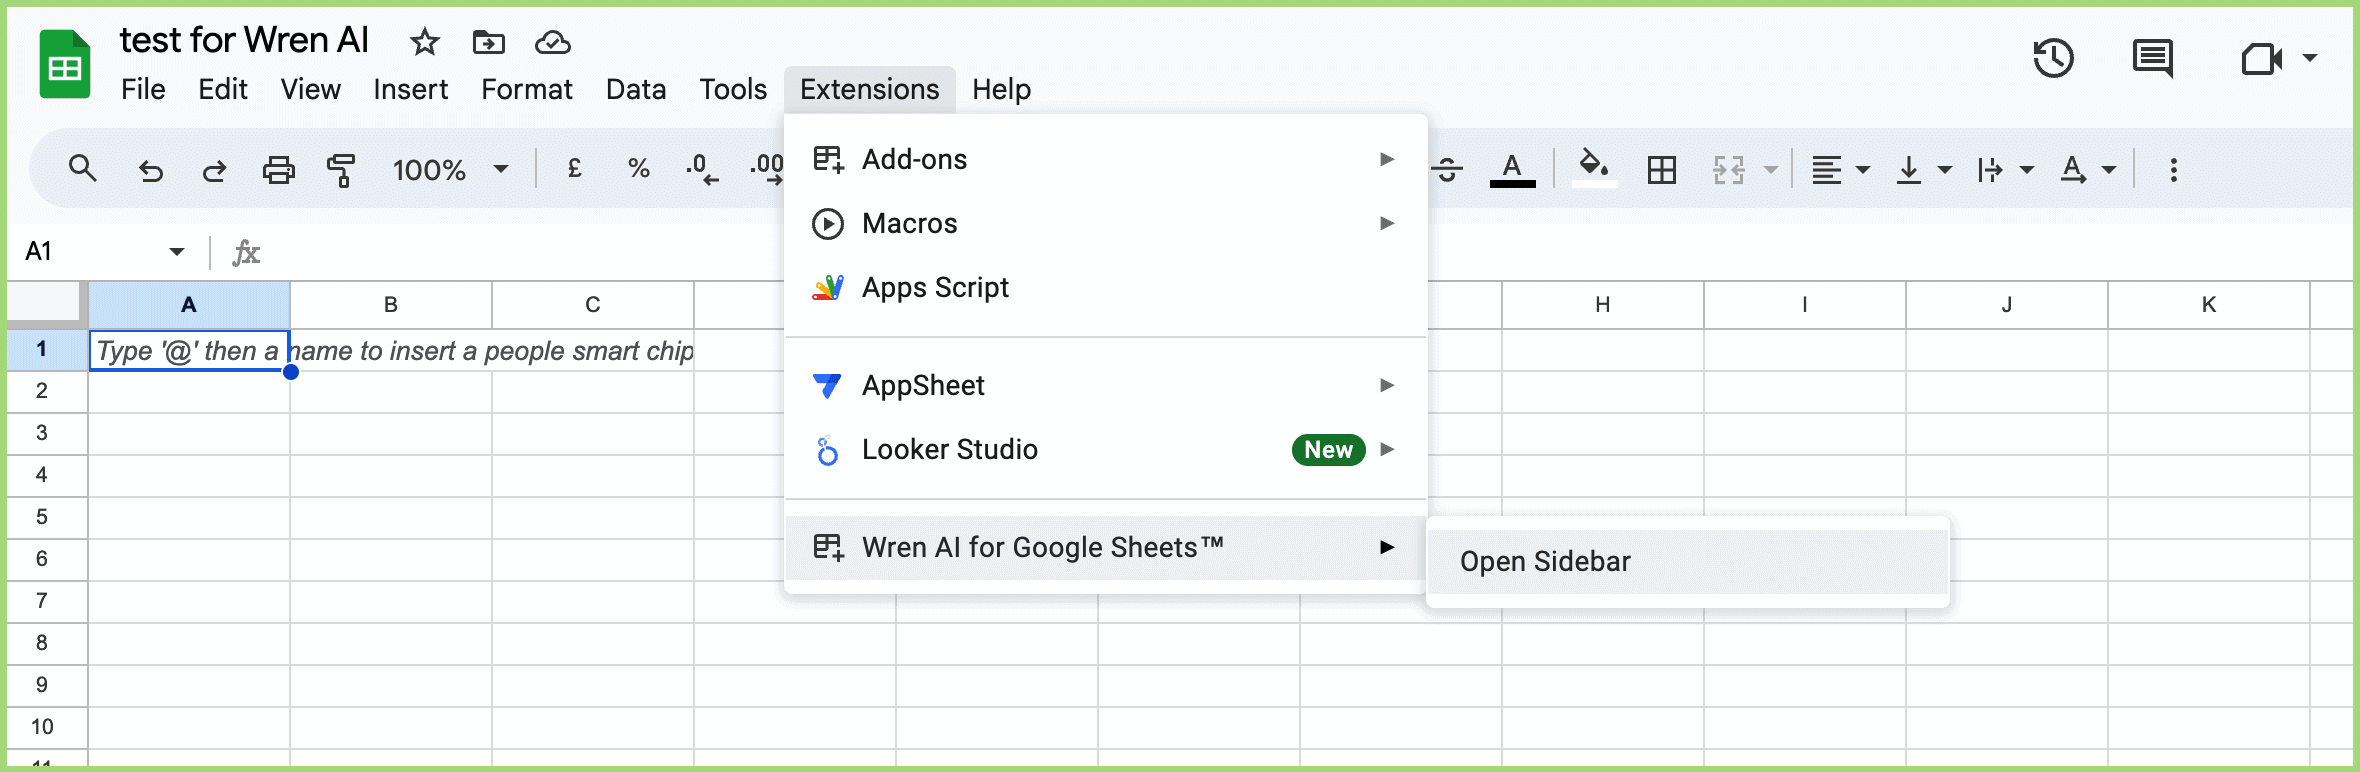Rename the title test for Wren AI
Screen dimensions: 2360x772
(x=244, y=40)
